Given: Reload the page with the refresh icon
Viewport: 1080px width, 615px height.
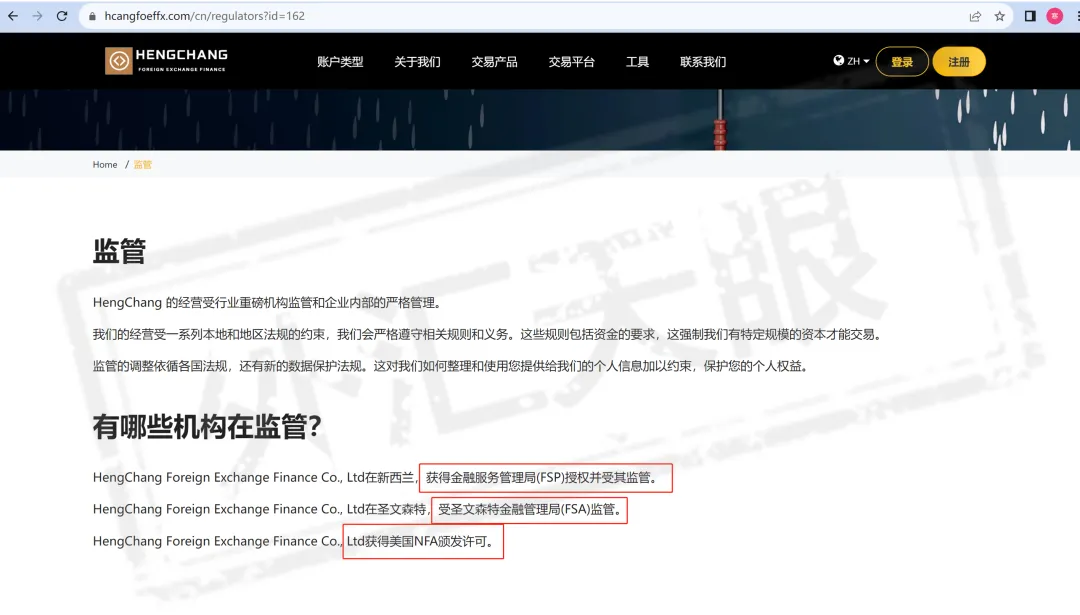Looking at the screenshot, I should point(62,16).
